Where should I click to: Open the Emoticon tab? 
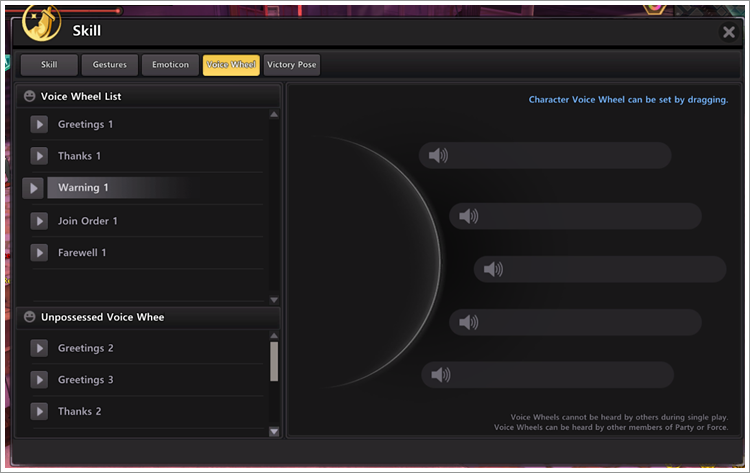pos(170,65)
